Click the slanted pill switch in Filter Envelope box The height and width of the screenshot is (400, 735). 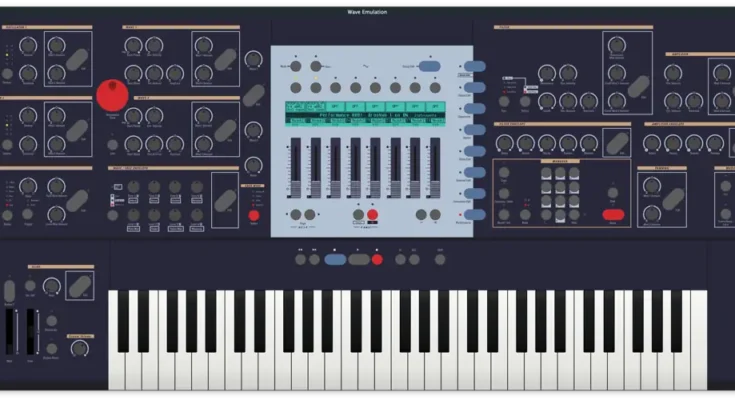[617, 143]
